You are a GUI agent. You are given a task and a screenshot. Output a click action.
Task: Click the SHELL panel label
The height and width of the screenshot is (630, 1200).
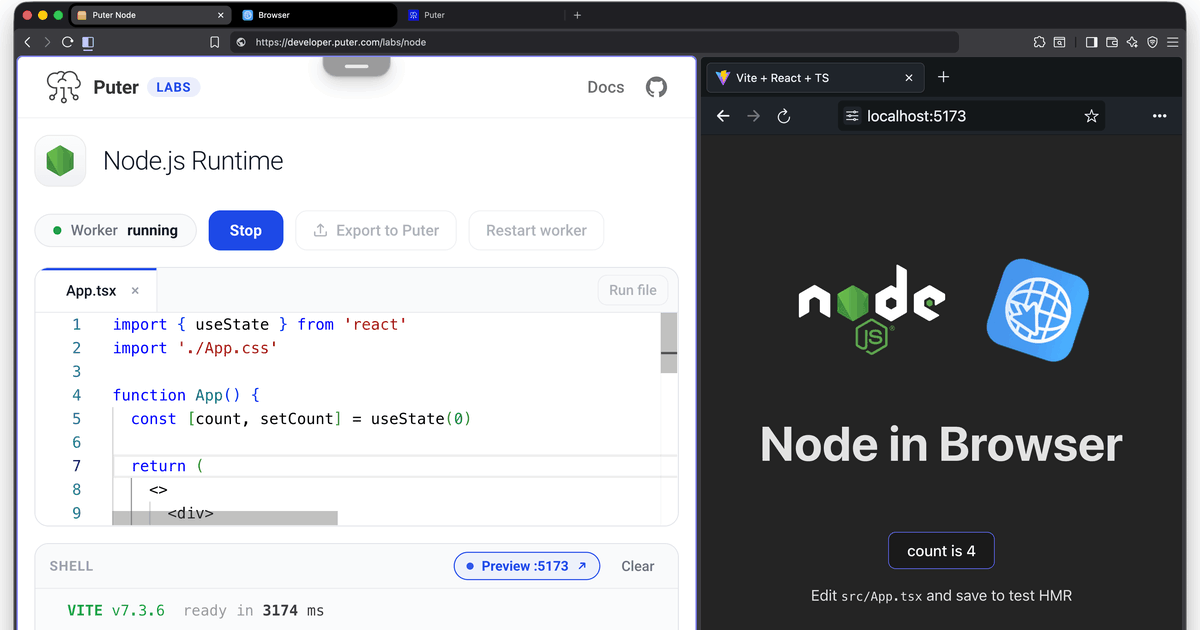71,566
